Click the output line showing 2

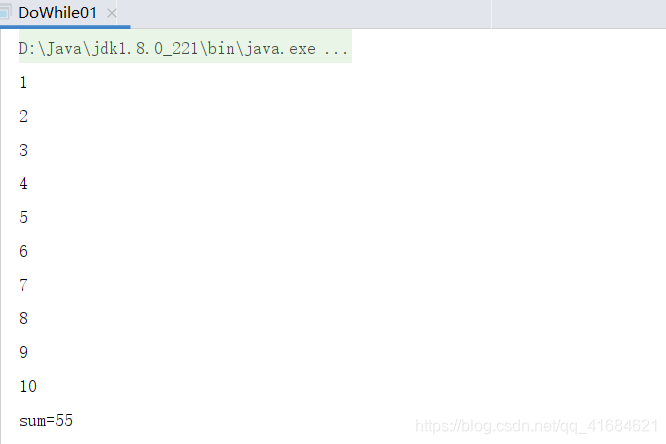[23, 116]
